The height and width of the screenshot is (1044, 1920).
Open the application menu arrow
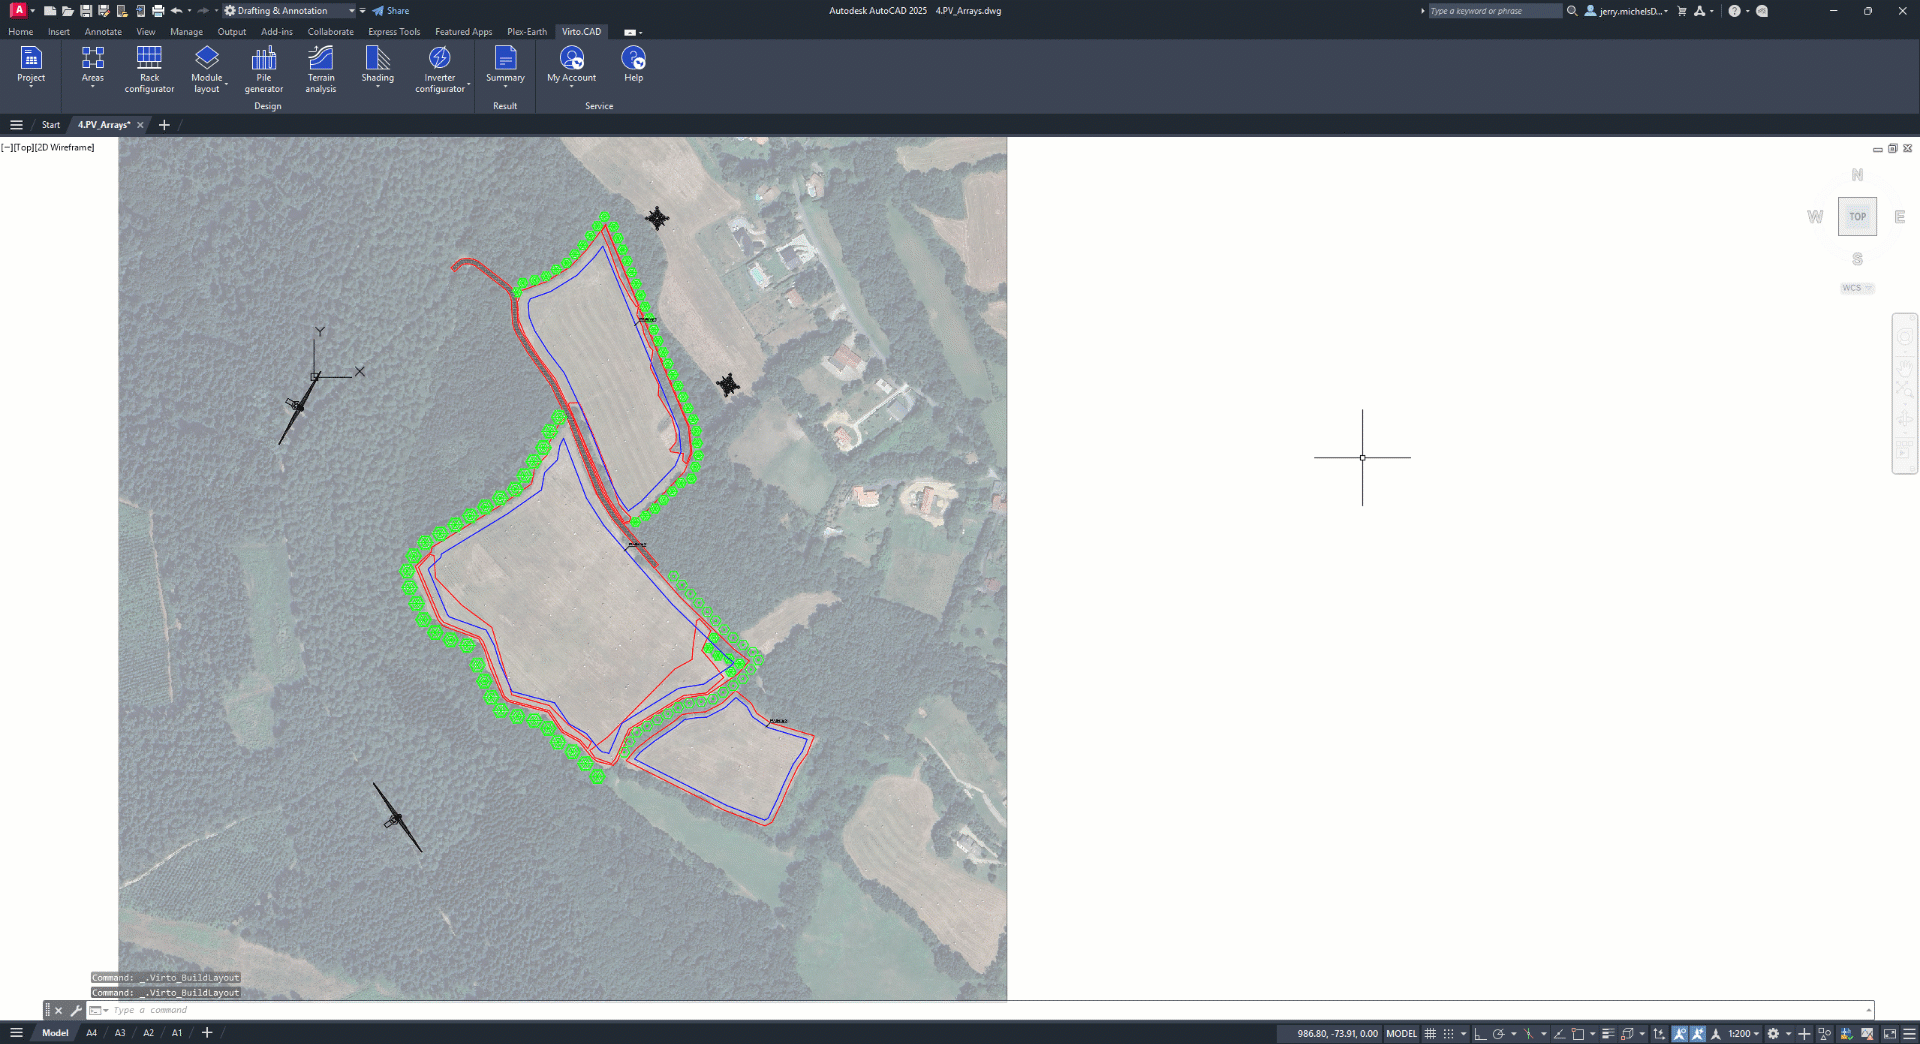click(32, 11)
